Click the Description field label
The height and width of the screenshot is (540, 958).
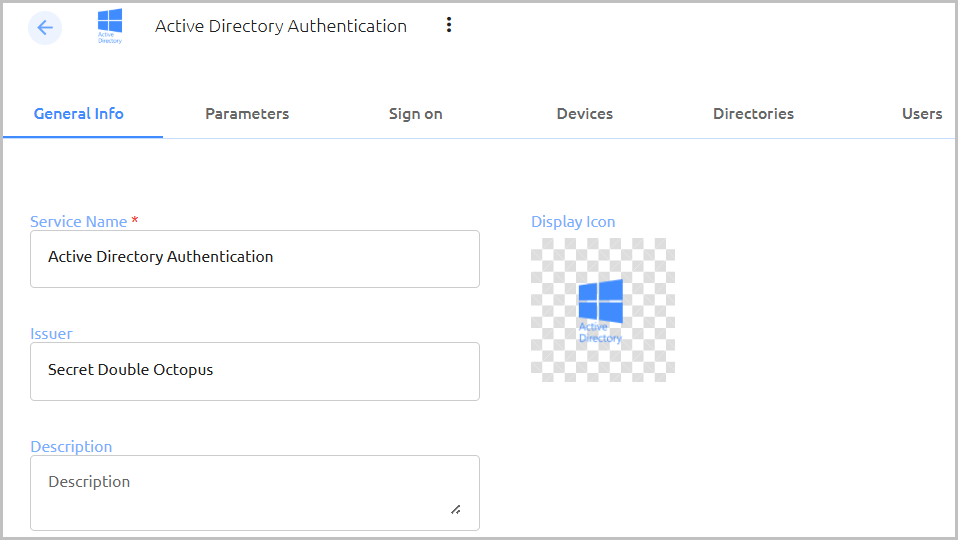coord(71,447)
